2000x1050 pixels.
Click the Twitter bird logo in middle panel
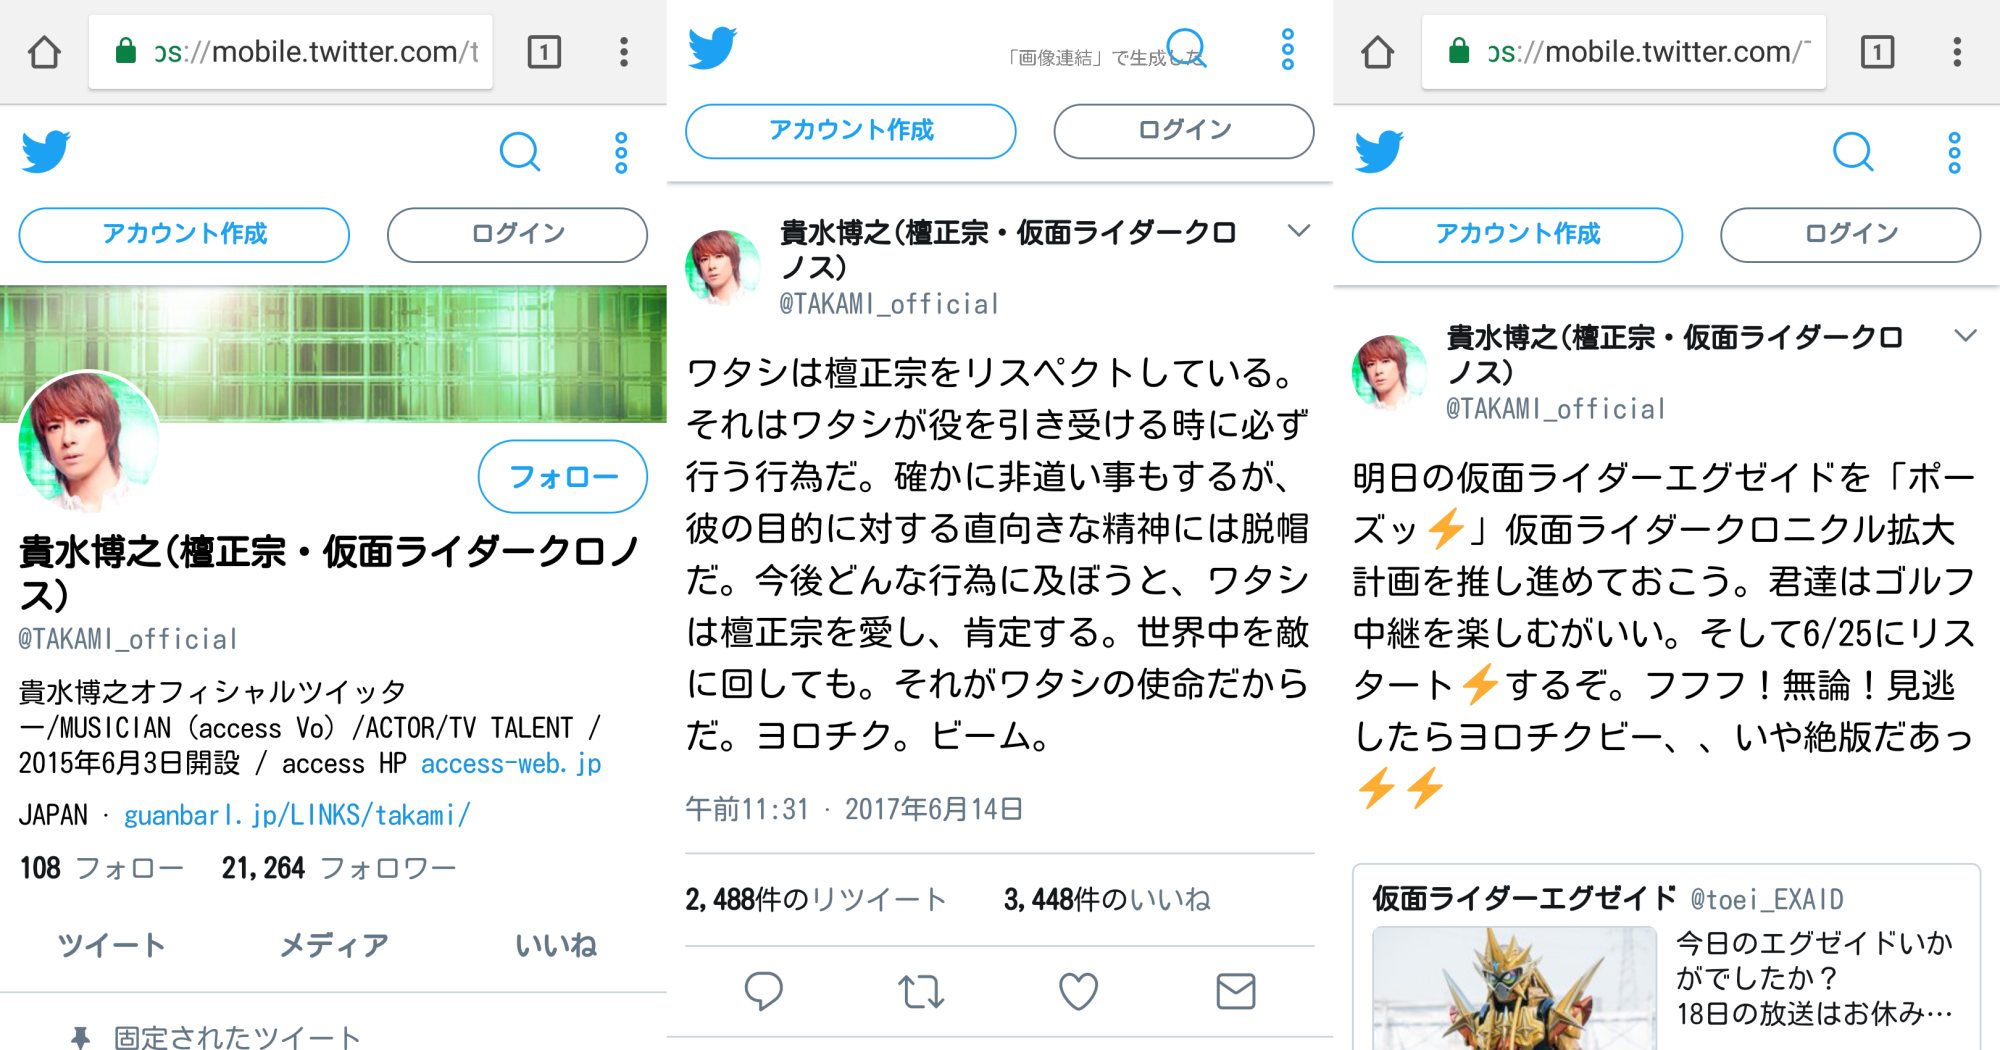pyautogui.click(x=712, y=48)
